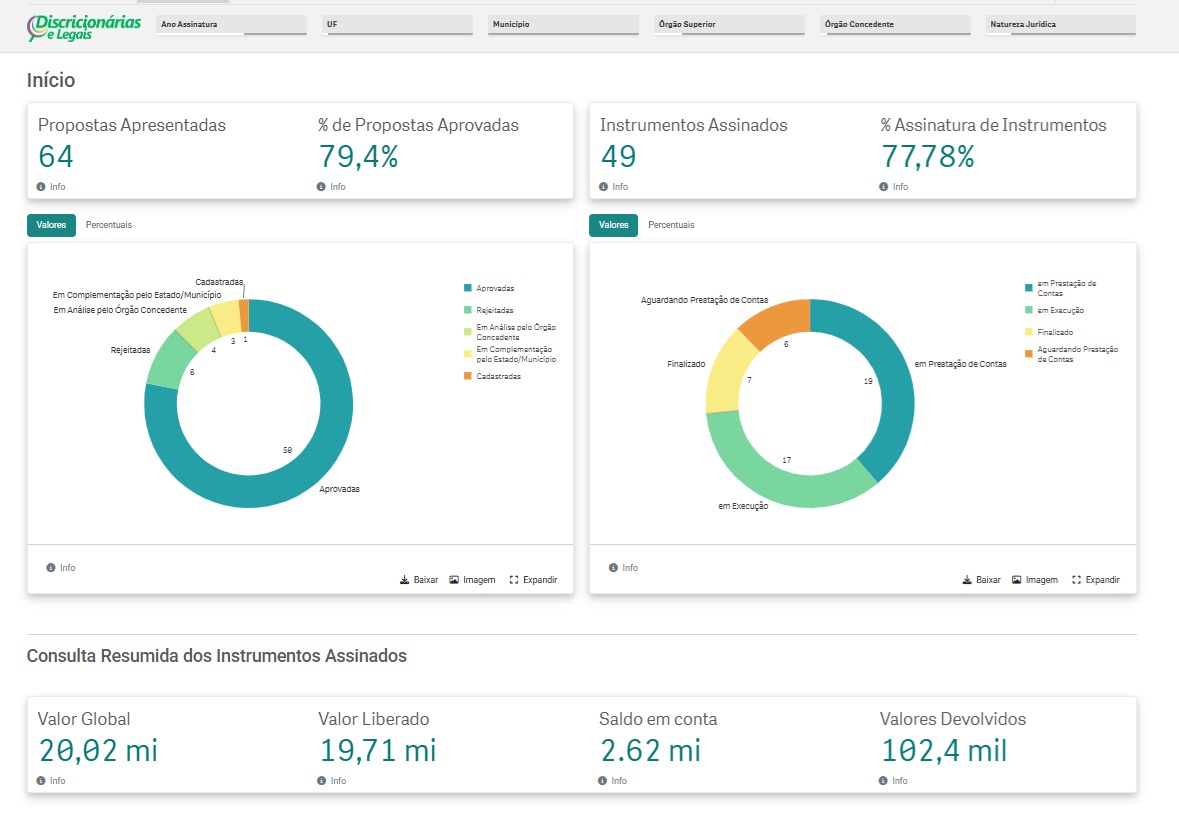Click Info icon under Propostas Apresentadas

pyautogui.click(x=41, y=186)
